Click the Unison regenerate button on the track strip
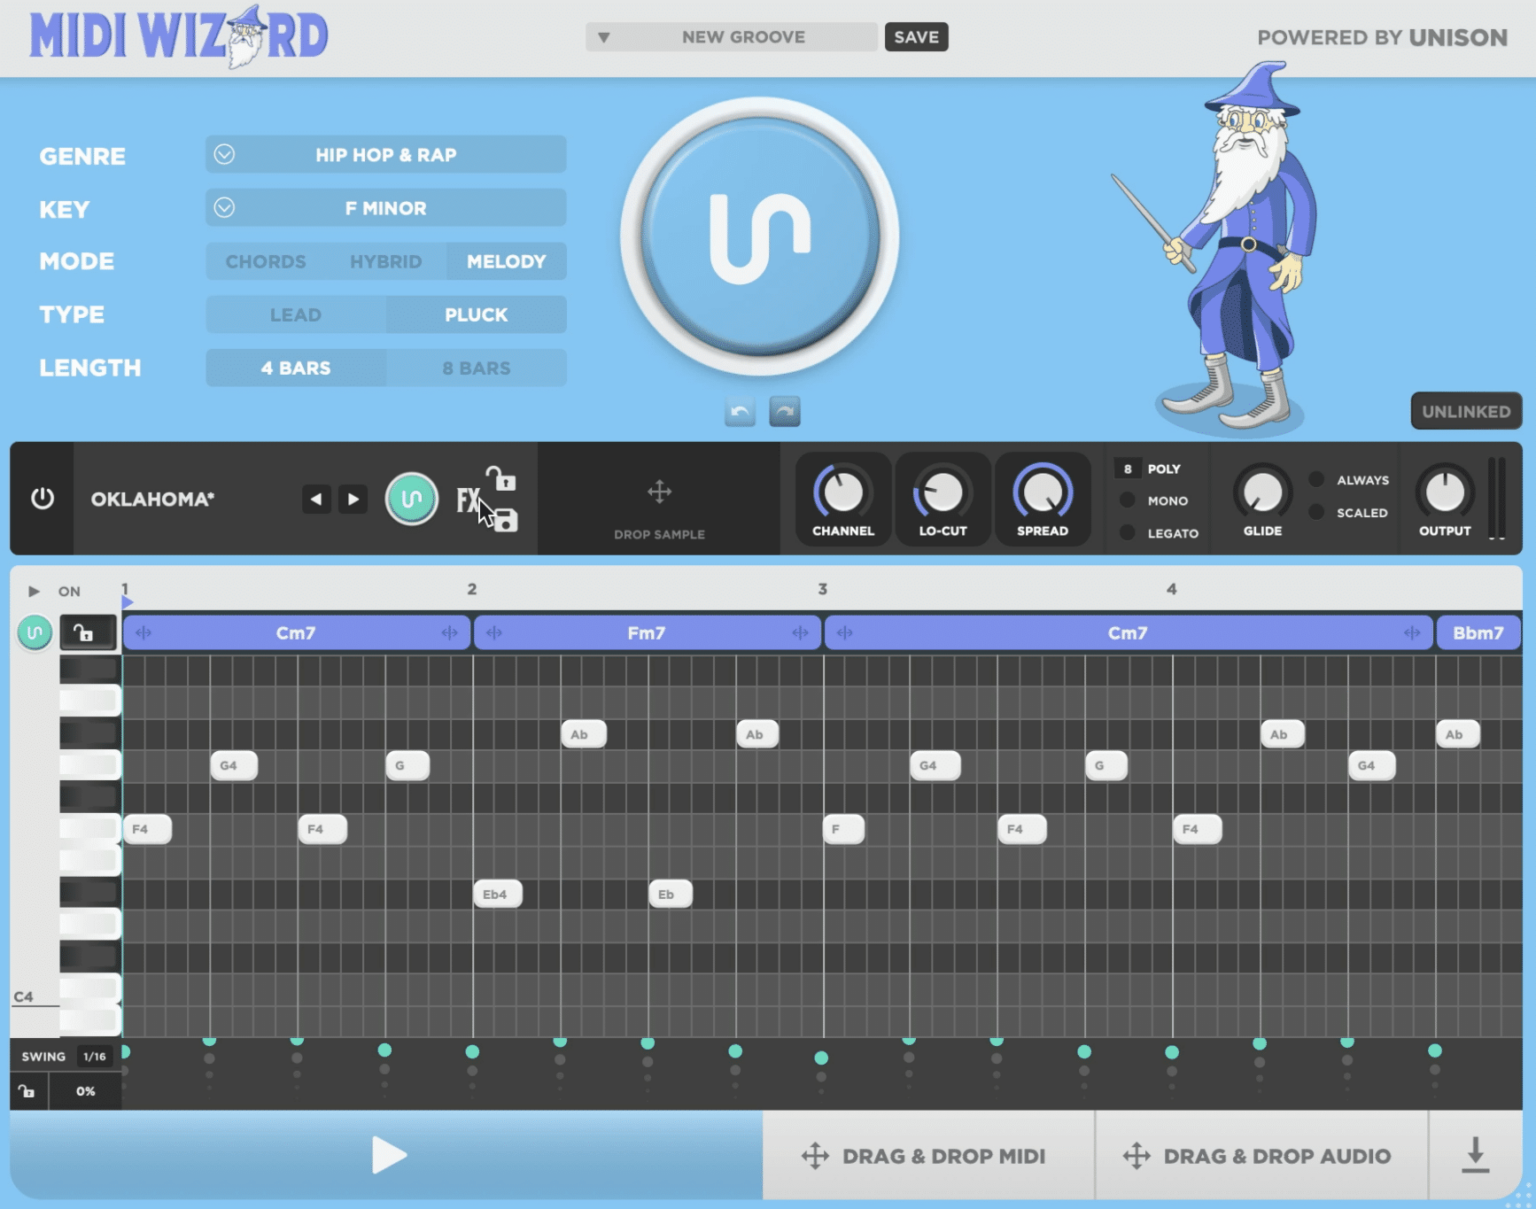1536x1209 pixels. [411, 497]
